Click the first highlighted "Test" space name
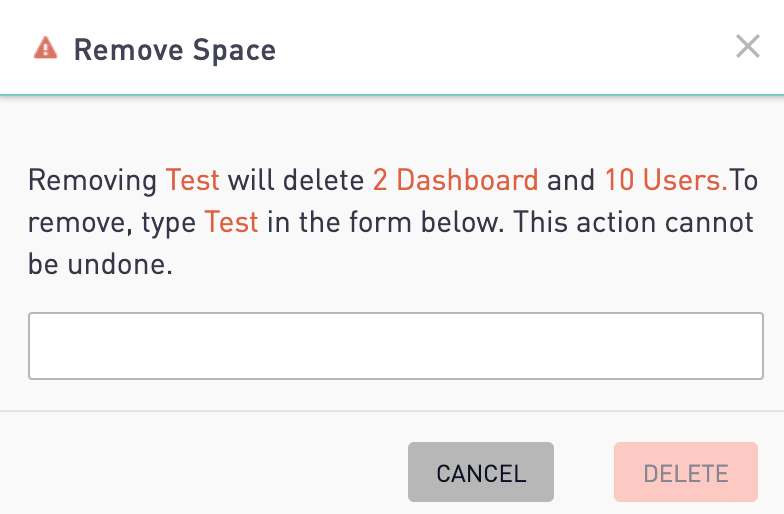The height and width of the screenshot is (514, 784). (x=193, y=181)
